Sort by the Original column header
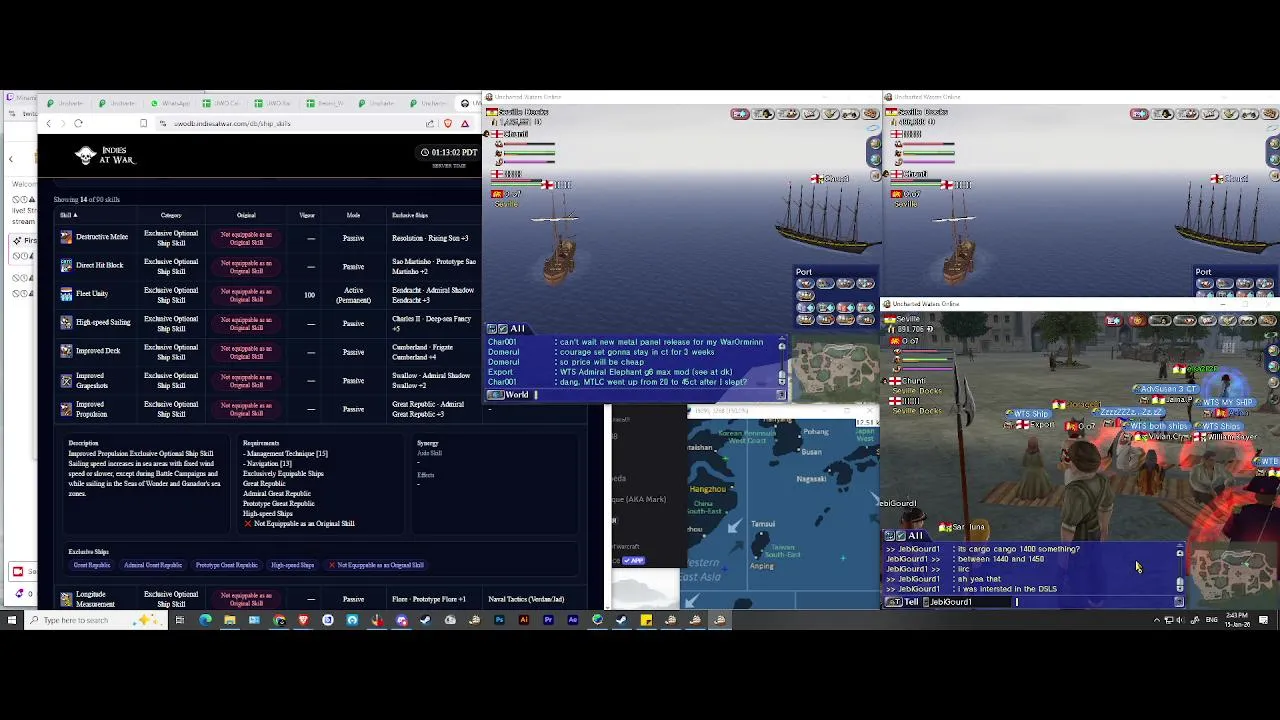 pyautogui.click(x=246, y=215)
